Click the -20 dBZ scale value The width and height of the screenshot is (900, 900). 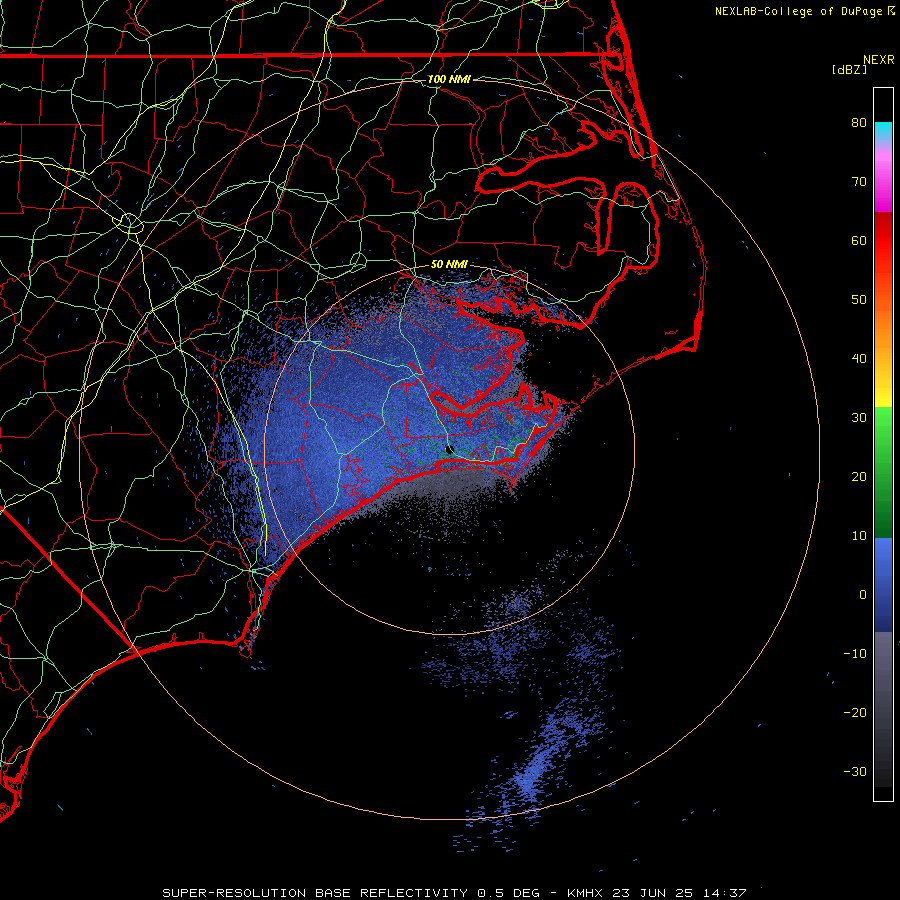point(855,712)
